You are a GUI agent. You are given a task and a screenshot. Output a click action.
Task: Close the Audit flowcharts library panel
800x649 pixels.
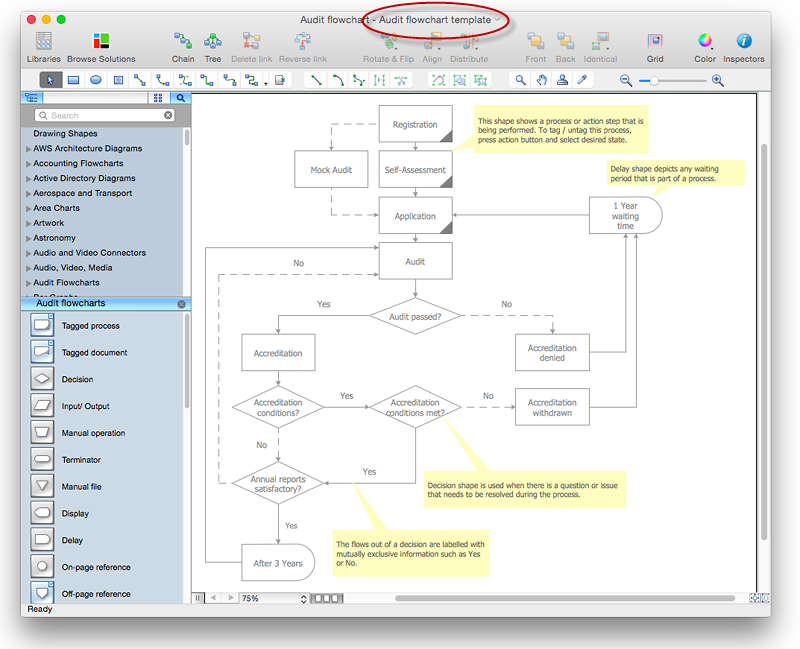(181, 304)
